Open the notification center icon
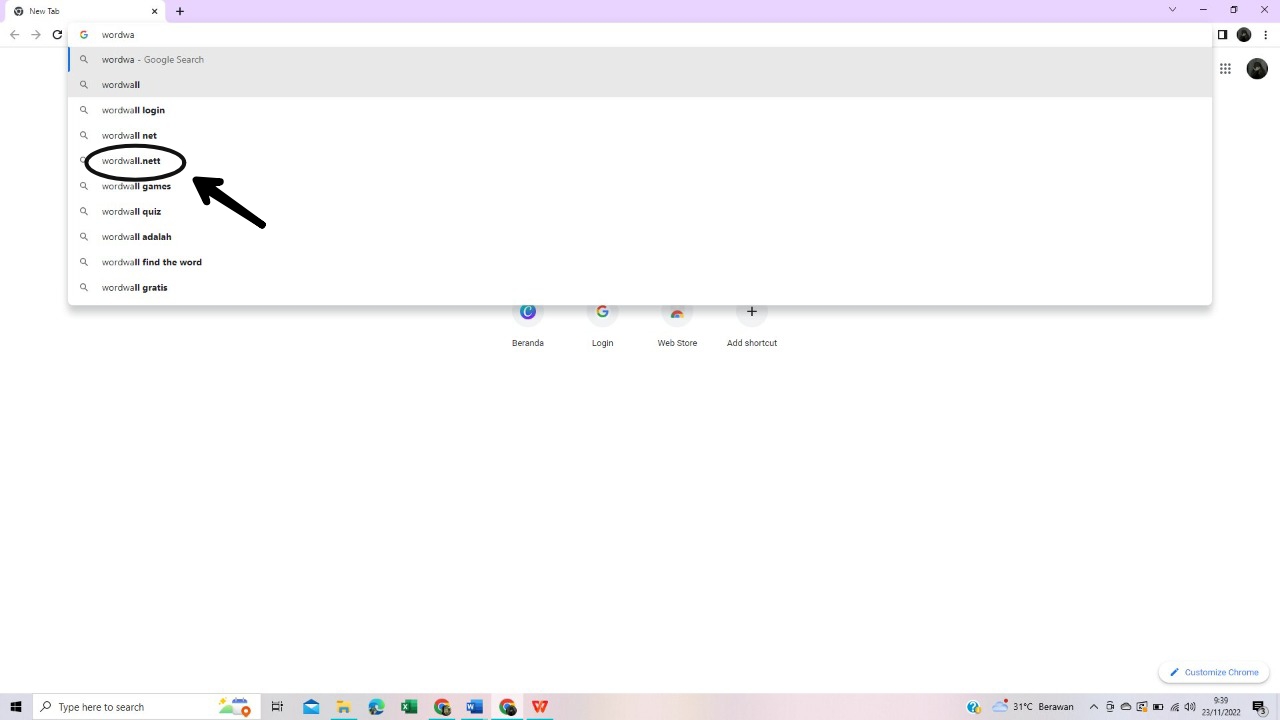 click(x=1259, y=707)
